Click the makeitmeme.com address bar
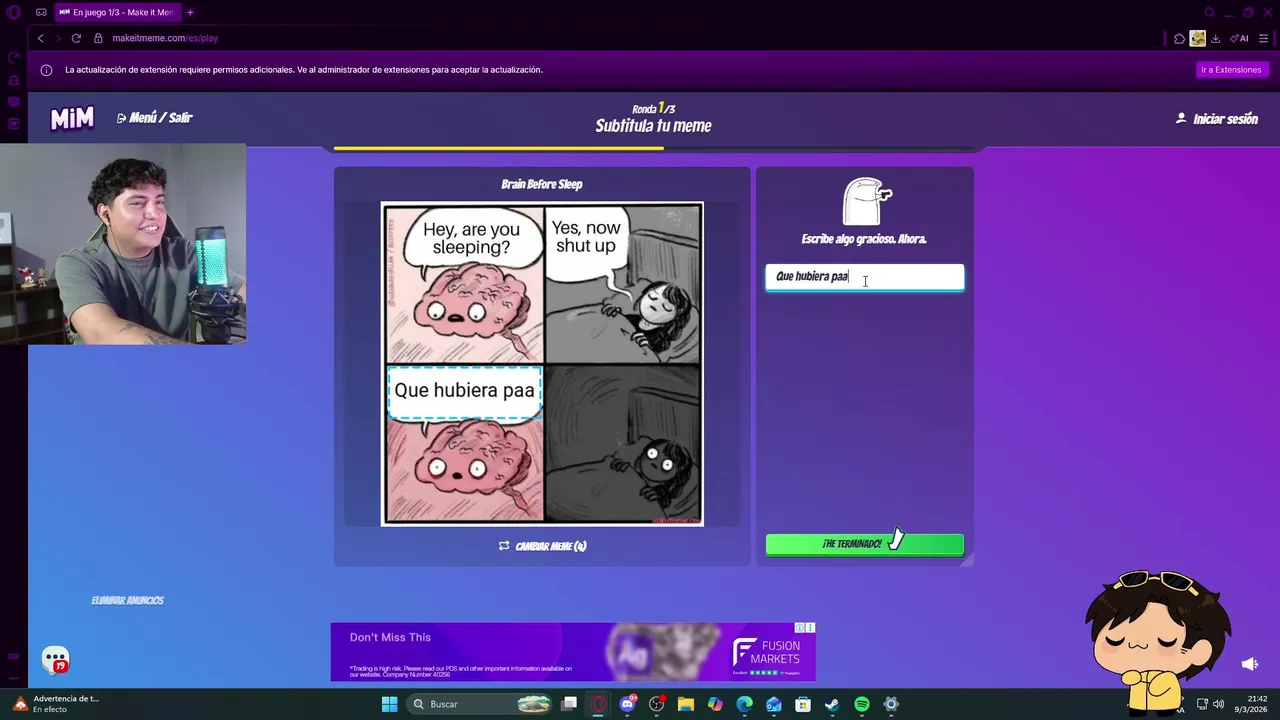 click(165, 38)
